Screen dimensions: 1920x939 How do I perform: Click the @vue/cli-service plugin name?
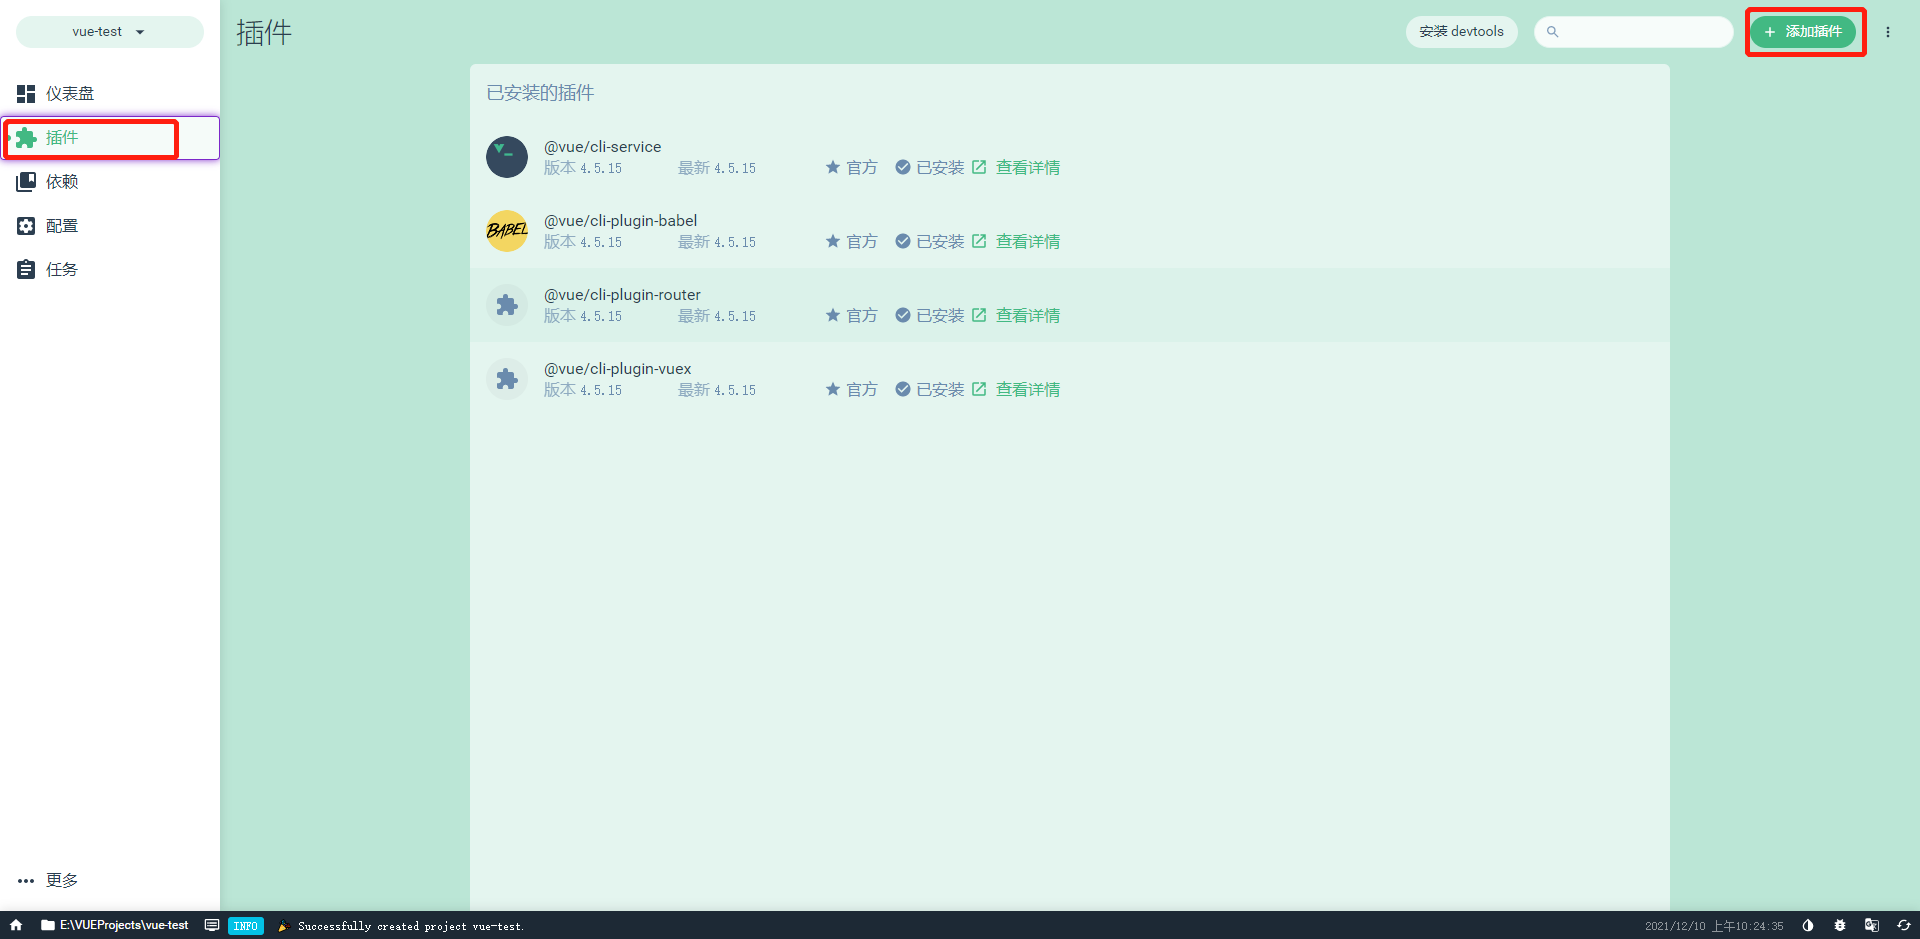602,147
